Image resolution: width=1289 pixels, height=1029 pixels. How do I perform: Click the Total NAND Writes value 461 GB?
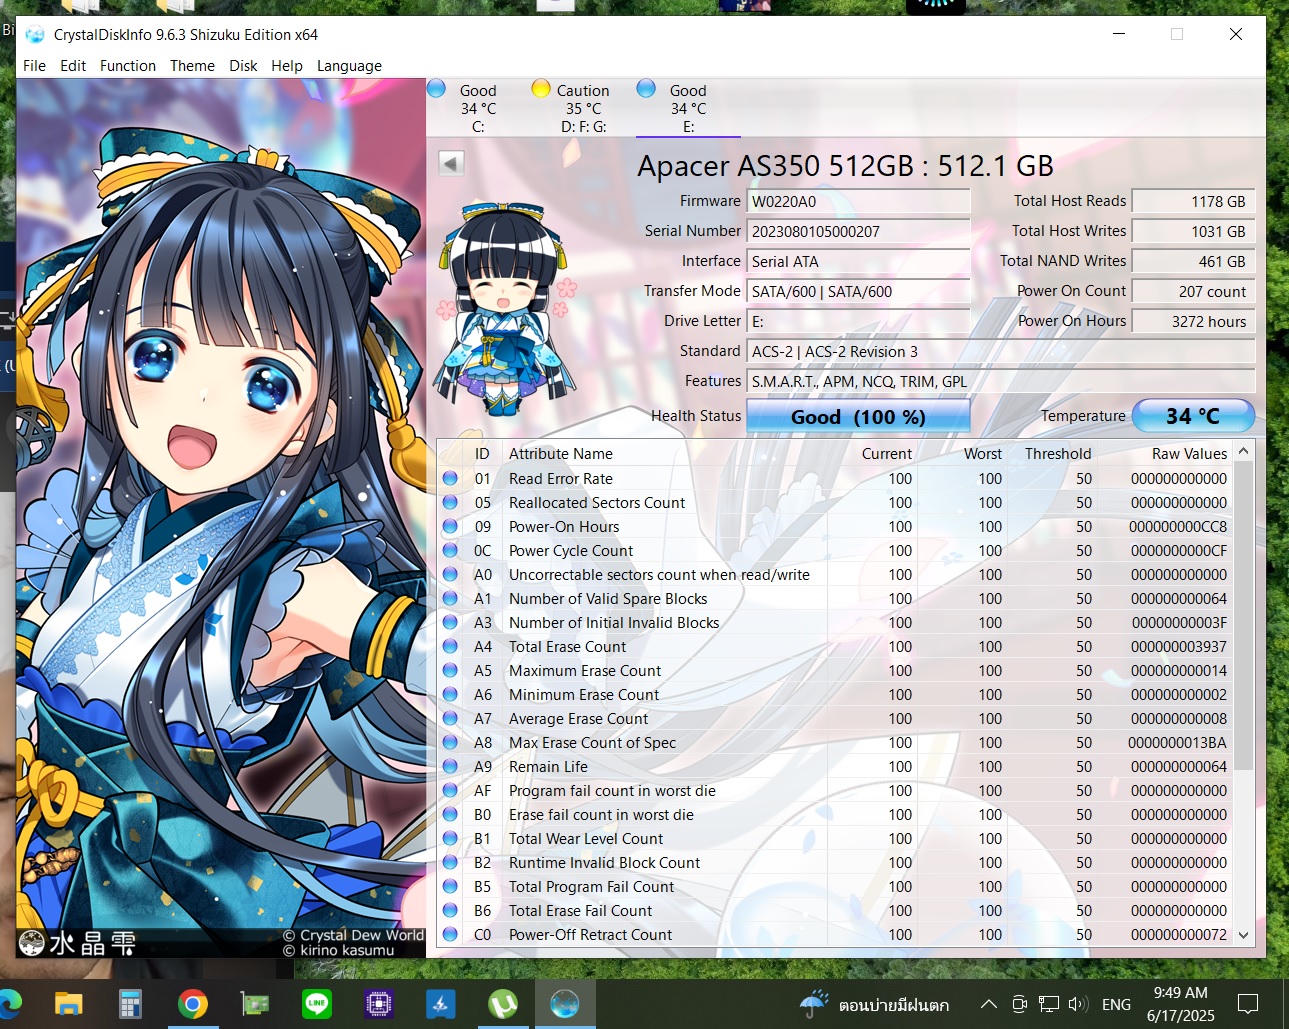pos(1193,261)
